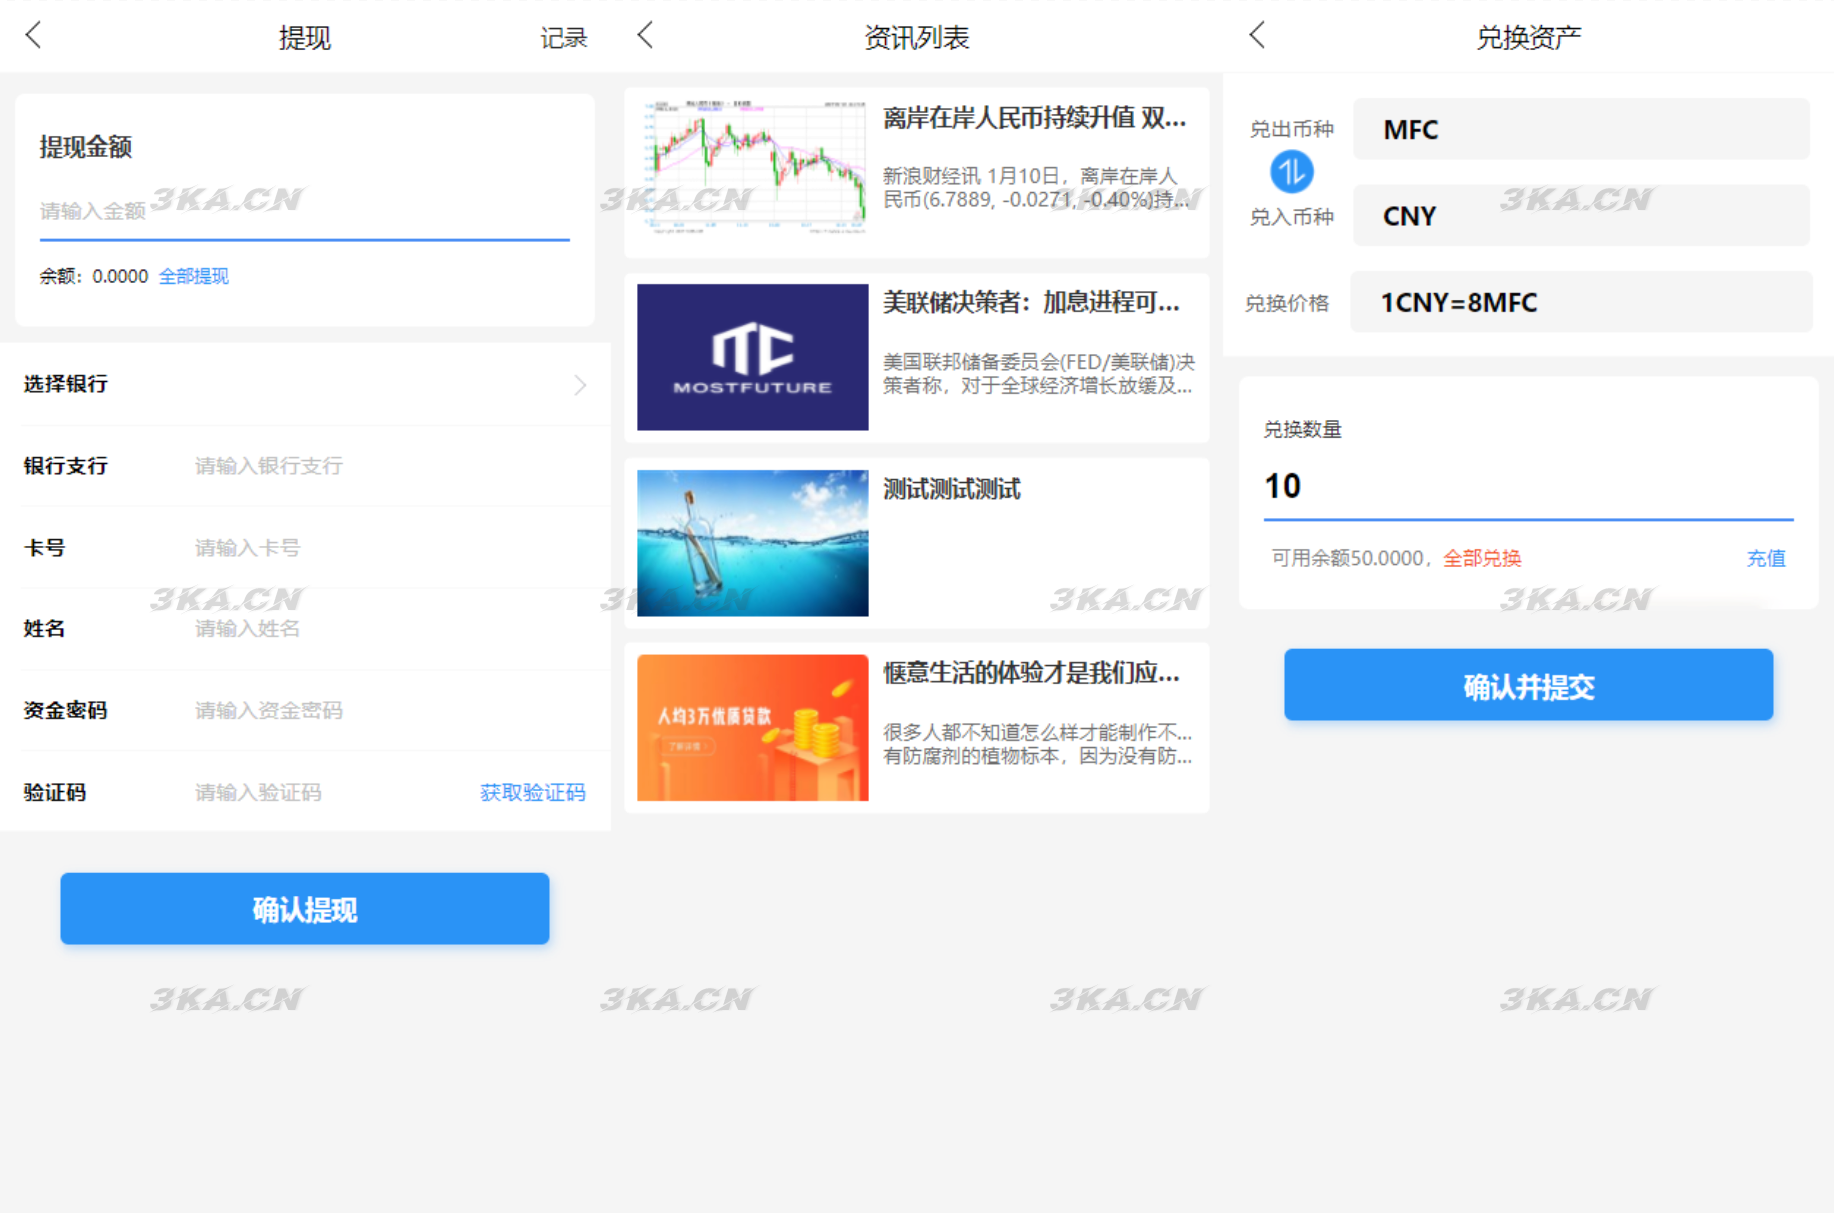Click the 全部兑换 link
The height and width of the screenshot is (1213, 1834).
1482,558
